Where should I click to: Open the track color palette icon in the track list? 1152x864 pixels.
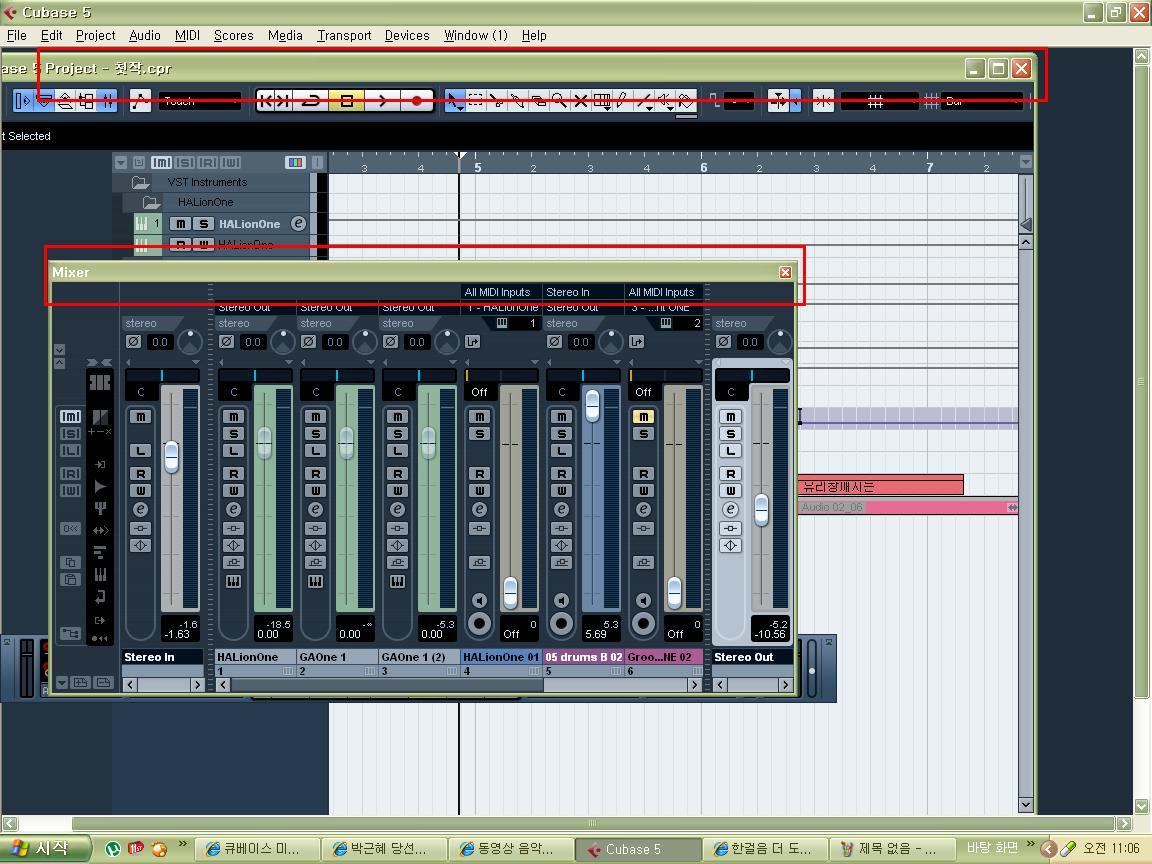click(x=295, y=162)
